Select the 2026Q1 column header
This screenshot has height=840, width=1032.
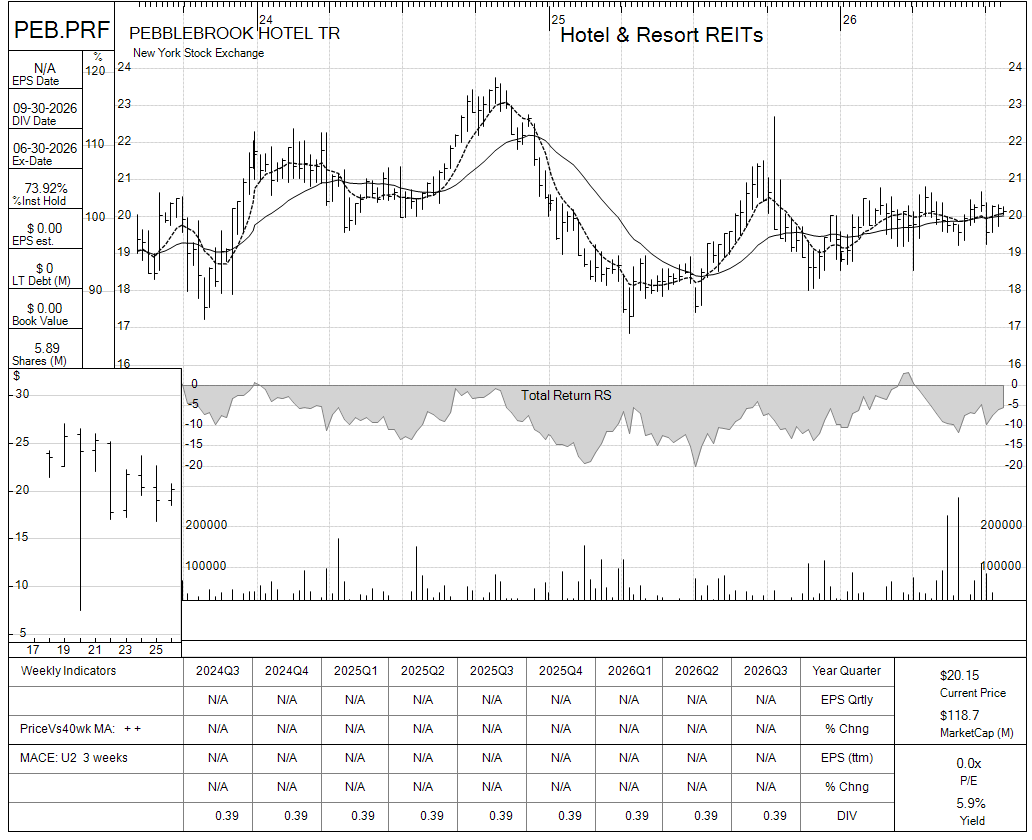[x=629, y=671]
